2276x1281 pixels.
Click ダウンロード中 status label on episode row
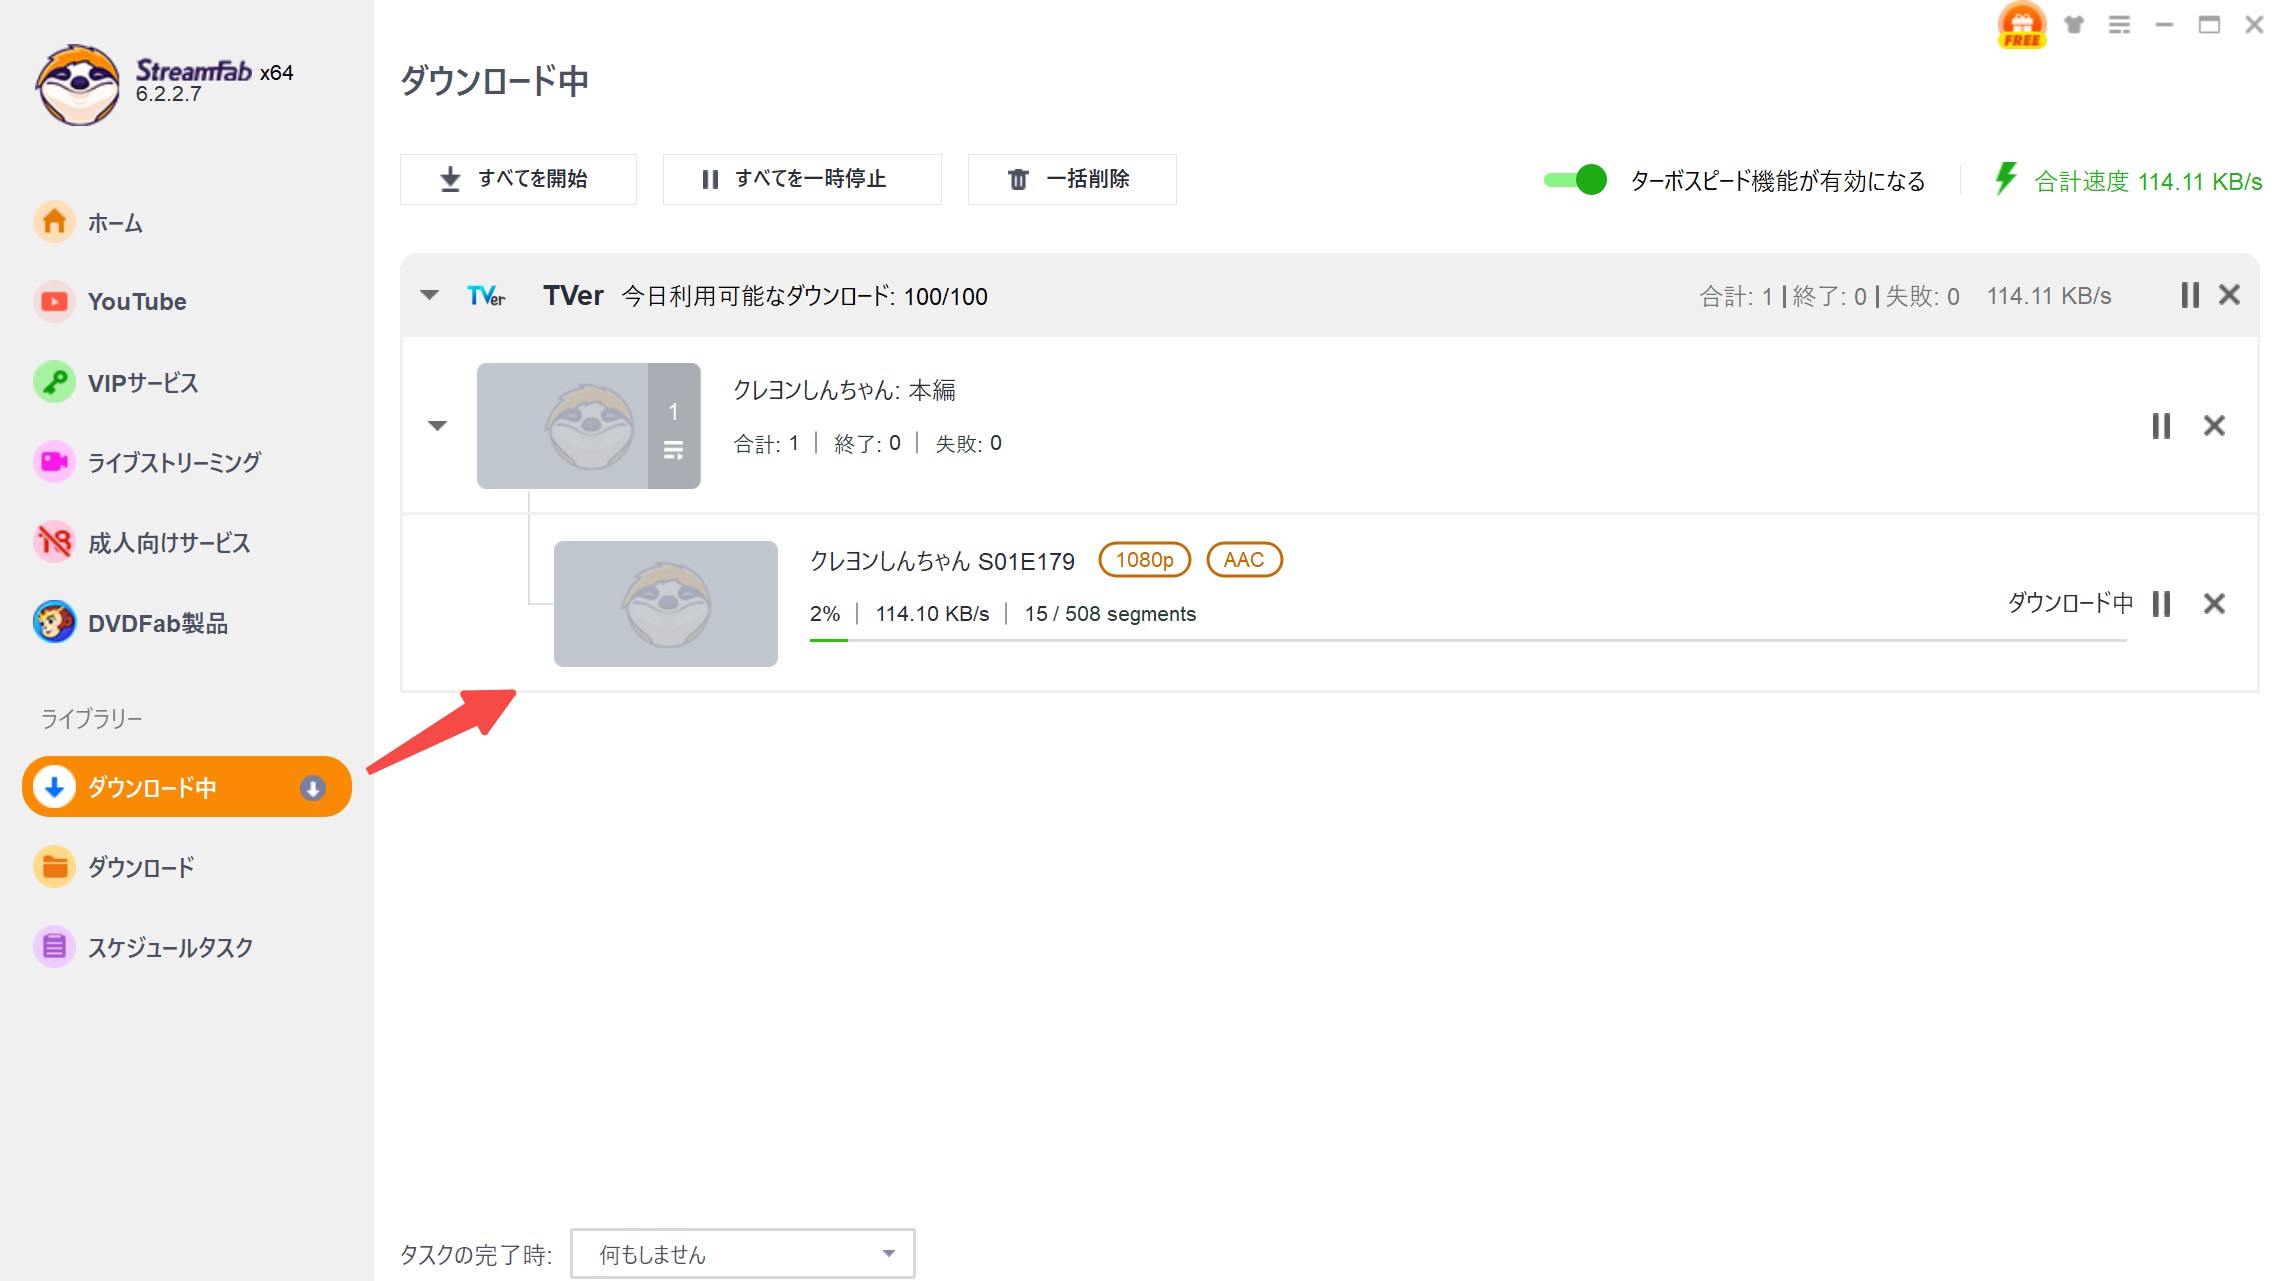[x=2070, y=603]
